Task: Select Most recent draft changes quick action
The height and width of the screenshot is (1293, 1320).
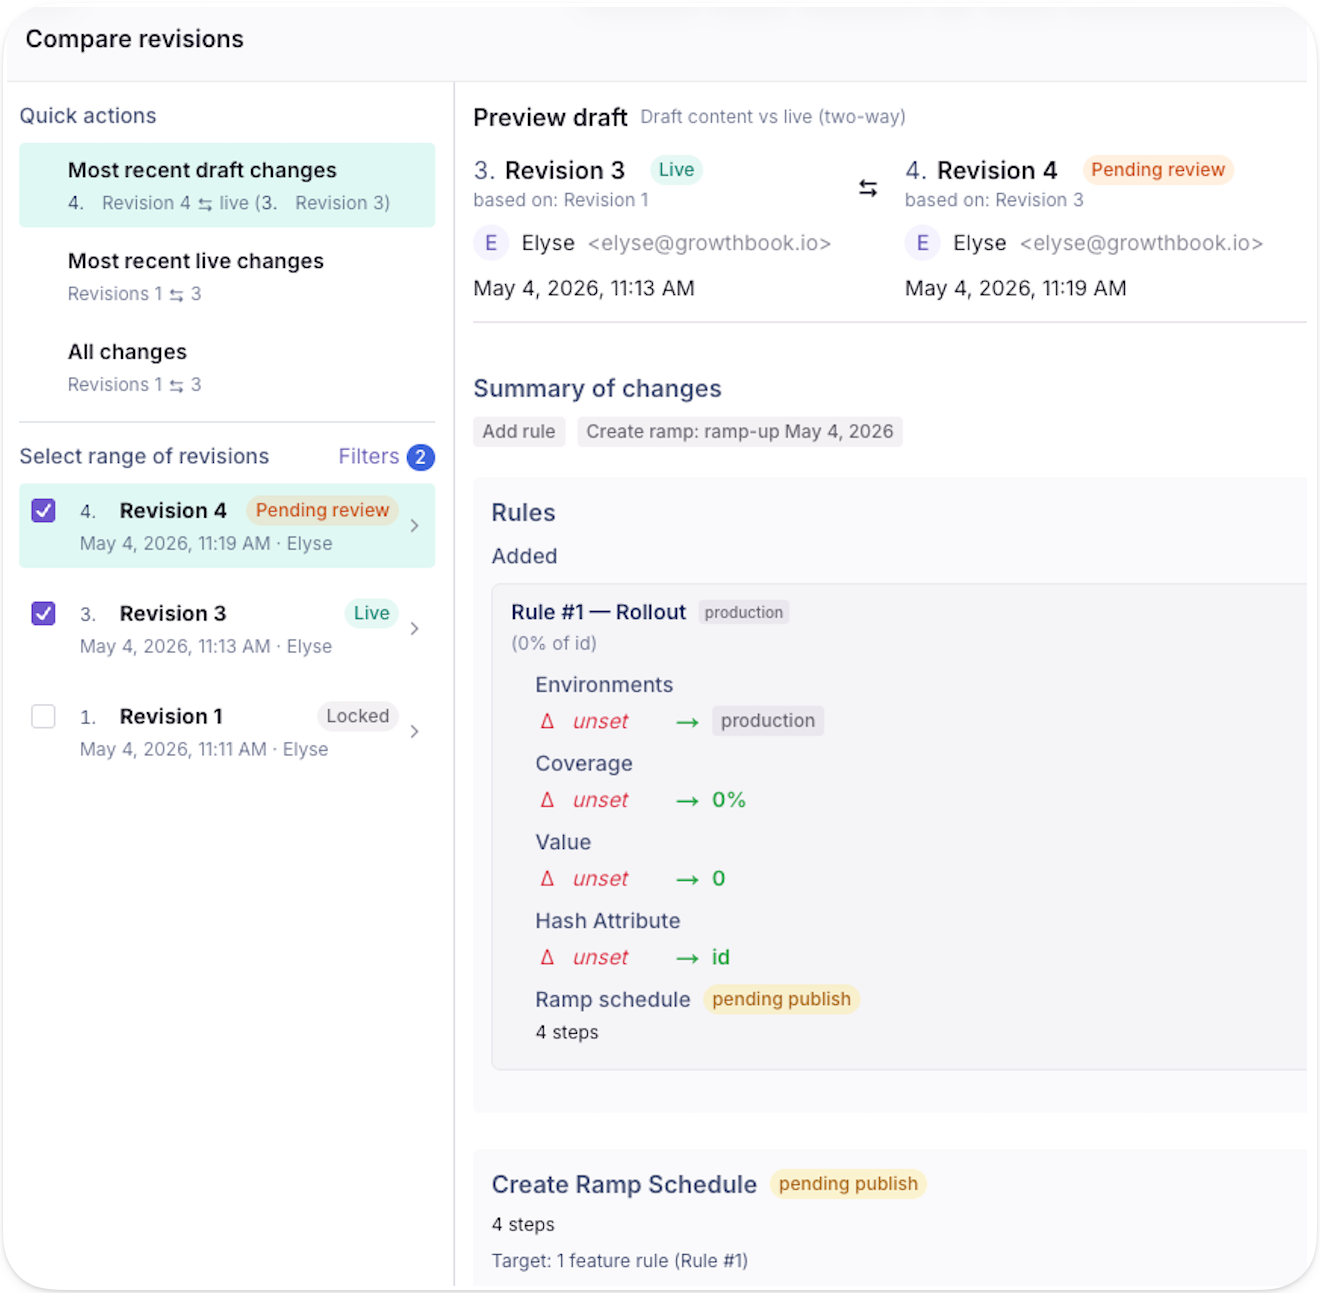Action: pos(227,185)
